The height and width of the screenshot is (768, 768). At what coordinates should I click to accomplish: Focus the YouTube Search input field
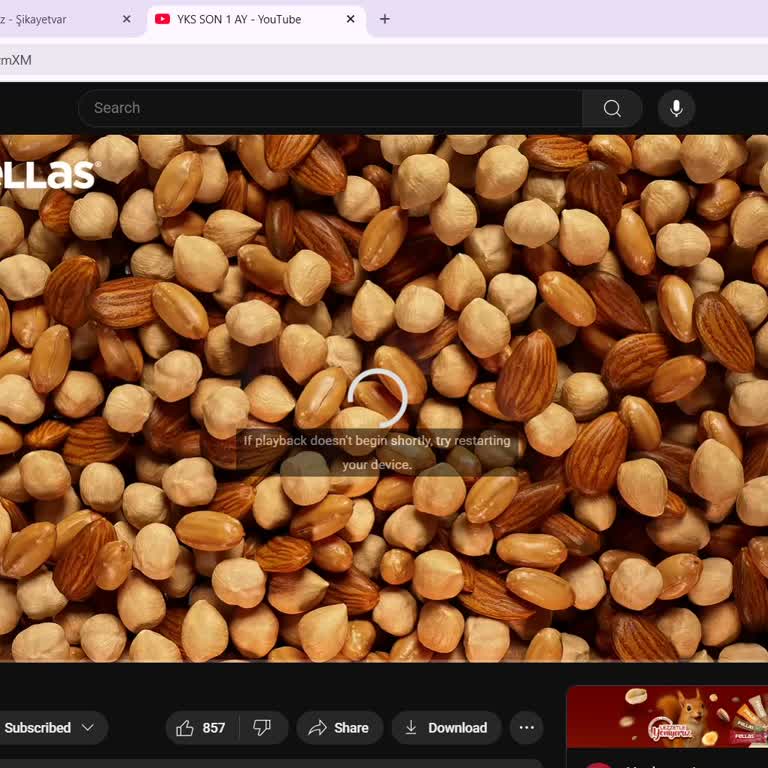330,108
